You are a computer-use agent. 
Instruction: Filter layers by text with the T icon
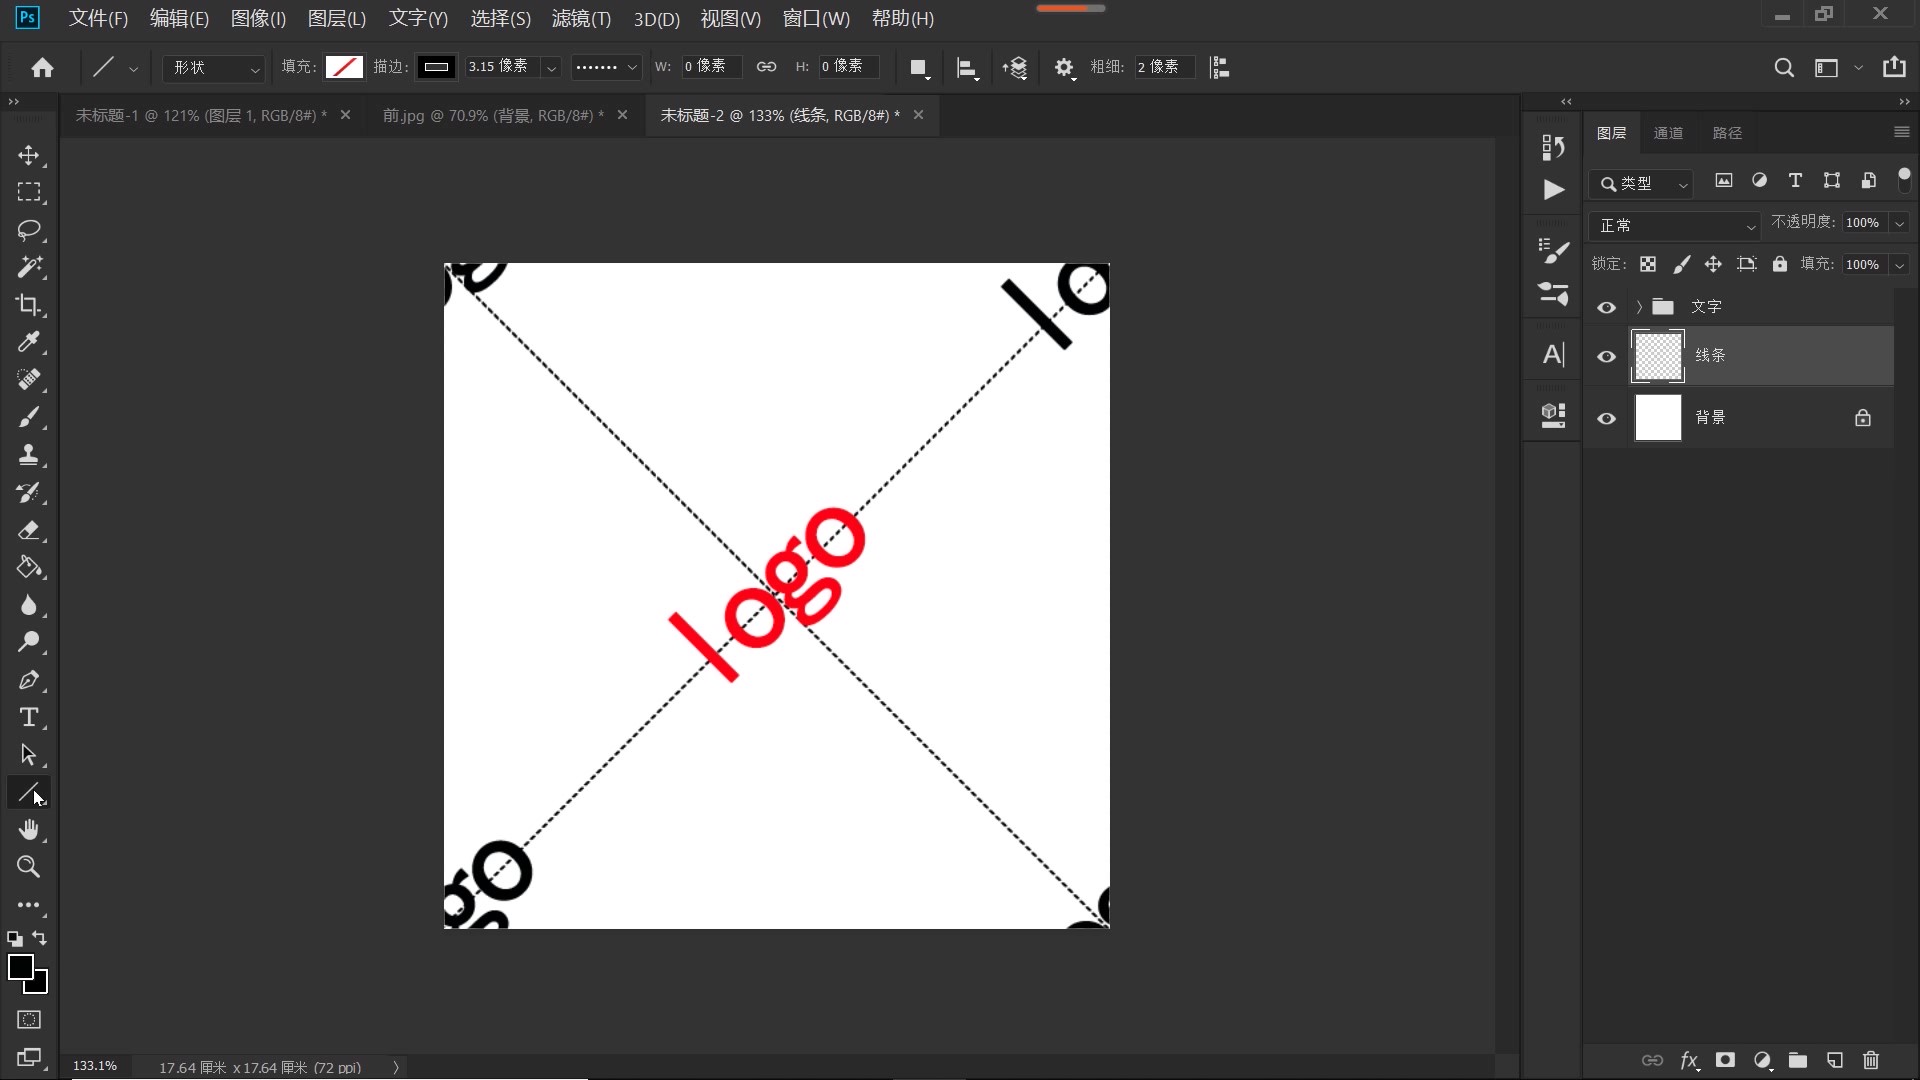1795,181
